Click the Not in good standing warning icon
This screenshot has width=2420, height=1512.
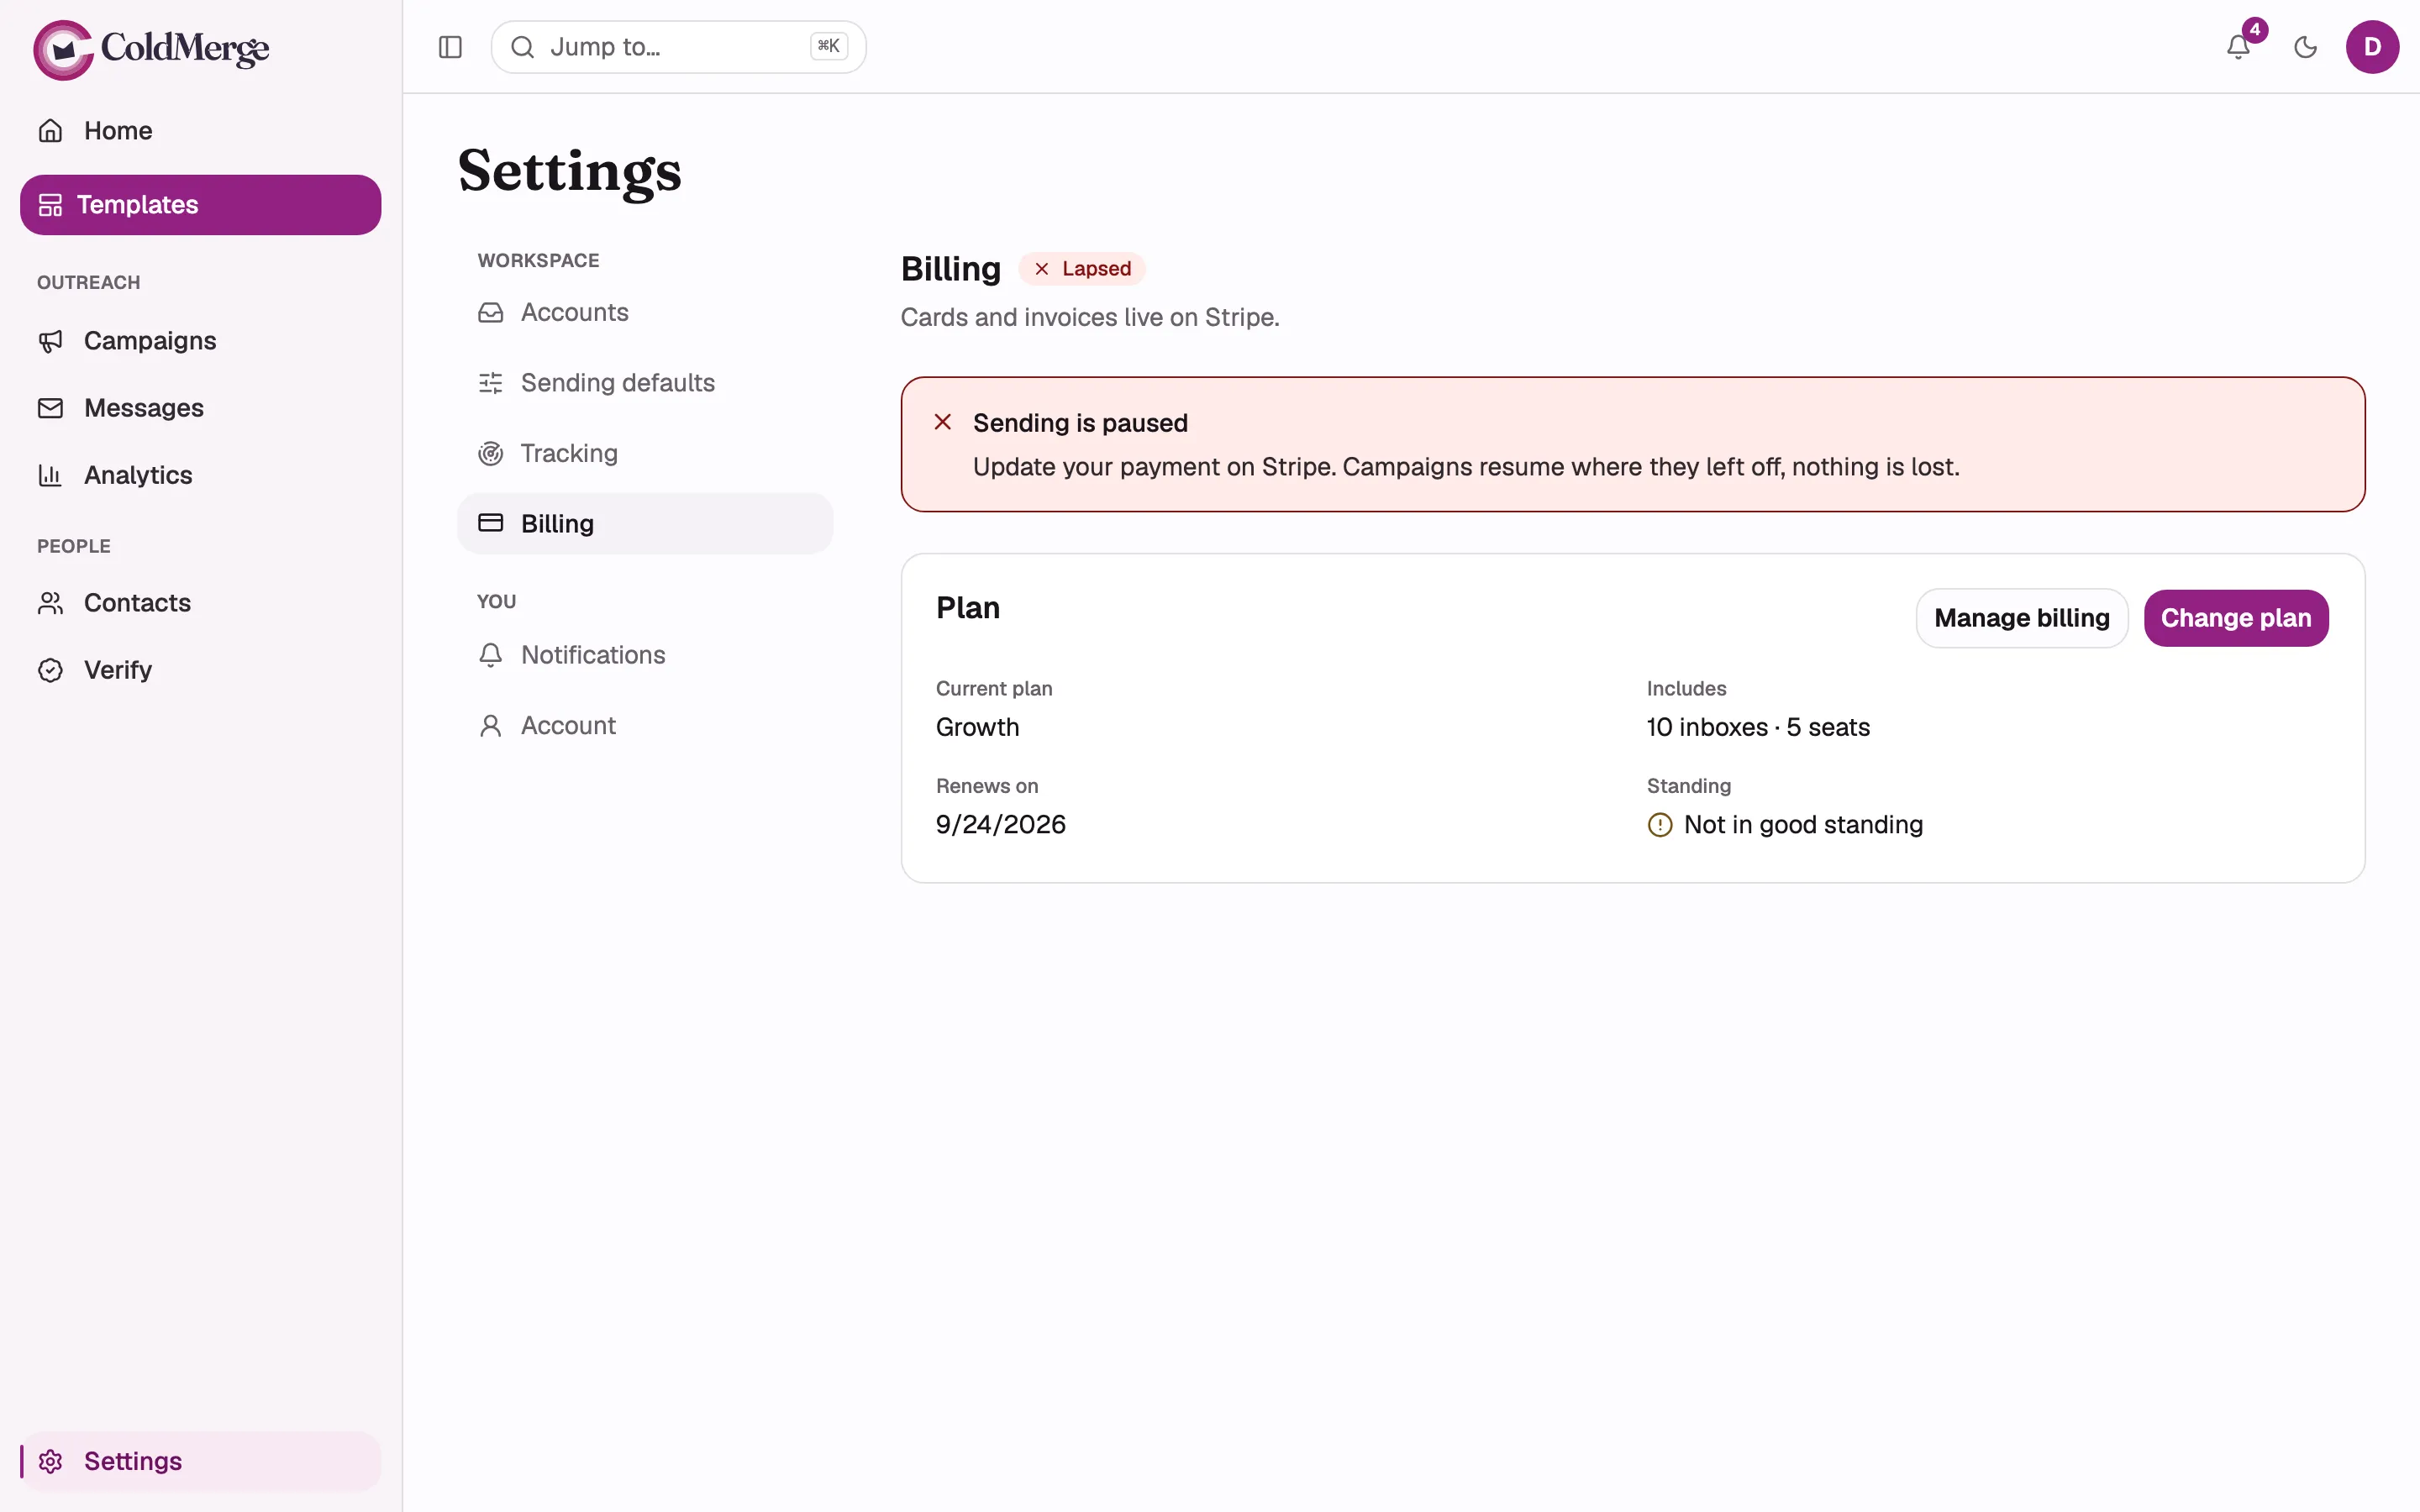pyautogui.click(x=1660, y=825)
